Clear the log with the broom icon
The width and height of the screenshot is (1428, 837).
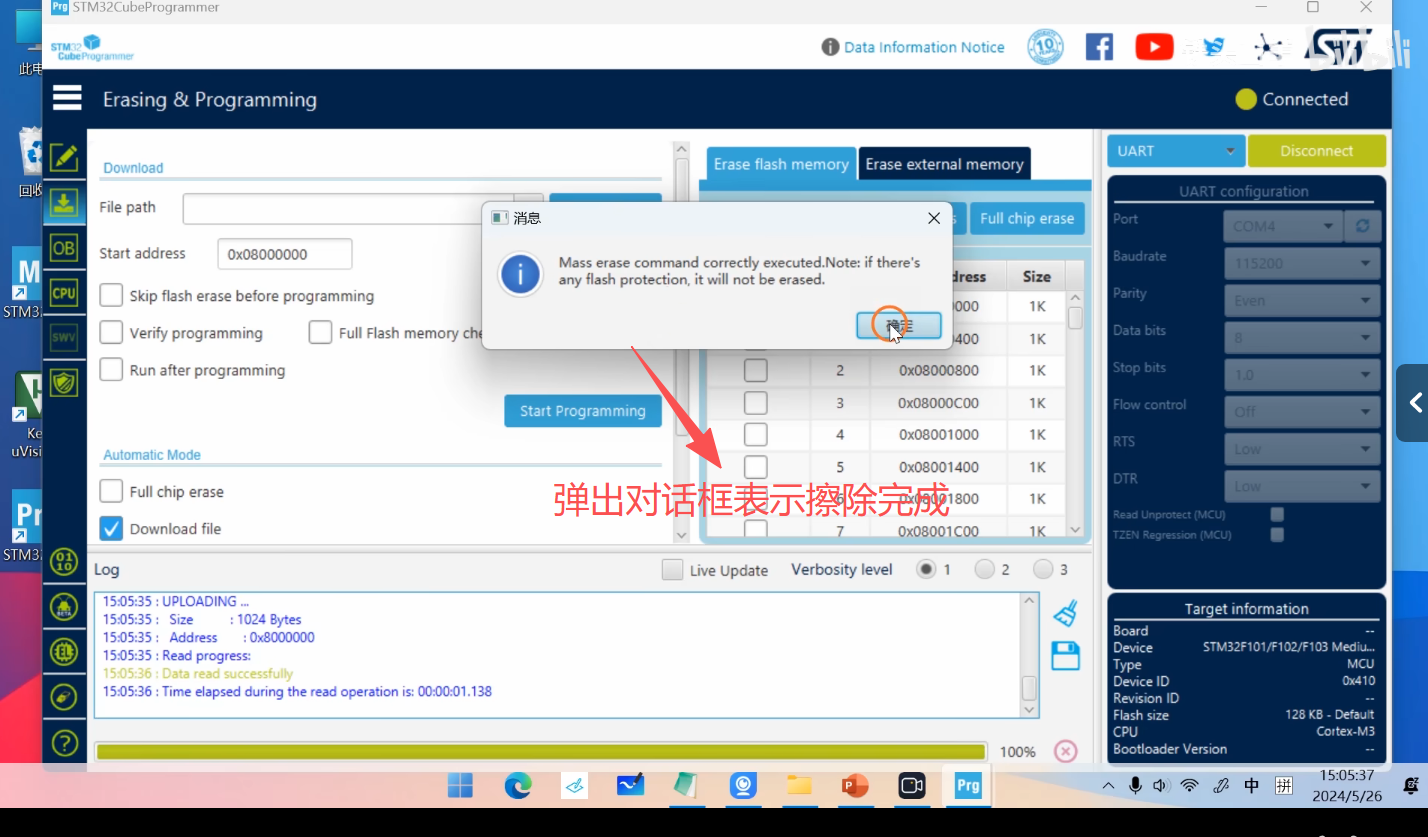click(x=1066, y=613)
